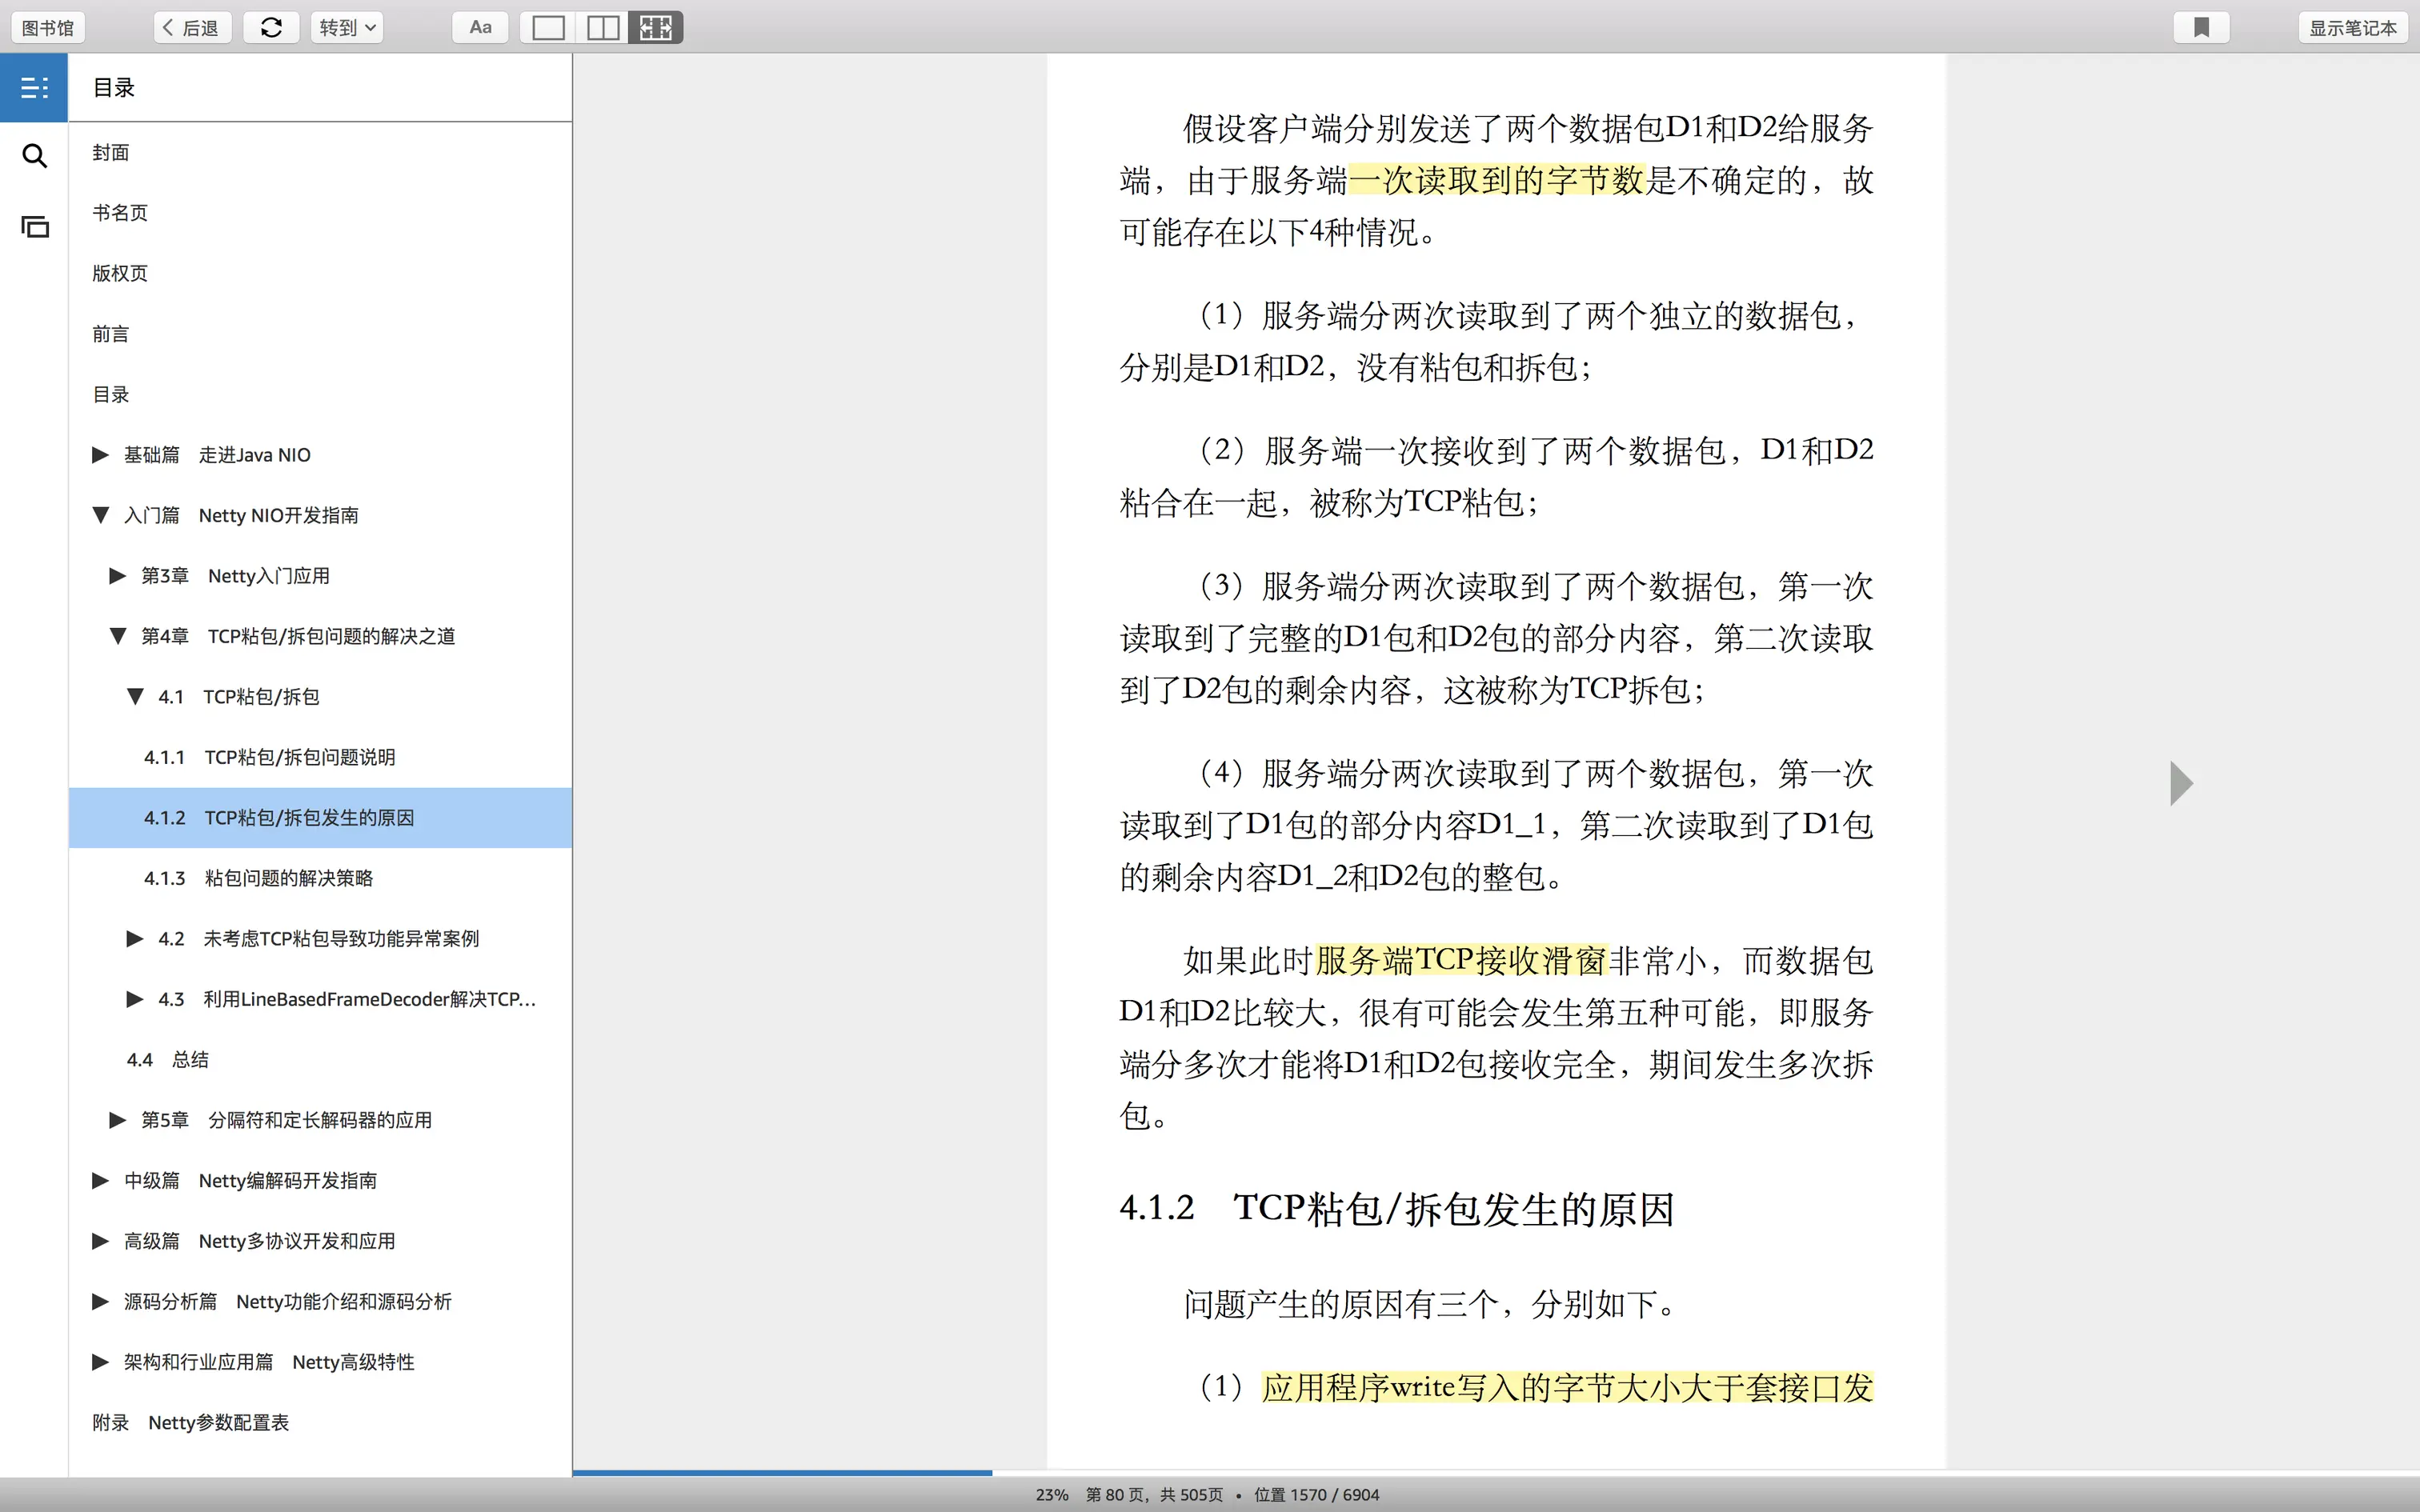Click the refresh sync icon

click(x=271, y=28)
